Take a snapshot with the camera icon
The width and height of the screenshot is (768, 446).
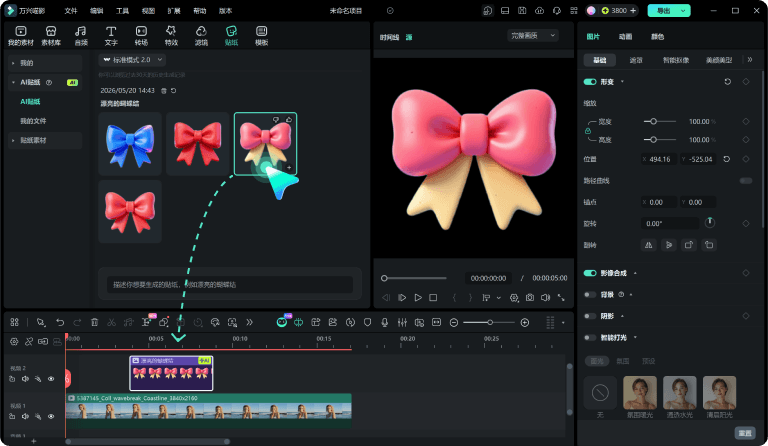530,298
